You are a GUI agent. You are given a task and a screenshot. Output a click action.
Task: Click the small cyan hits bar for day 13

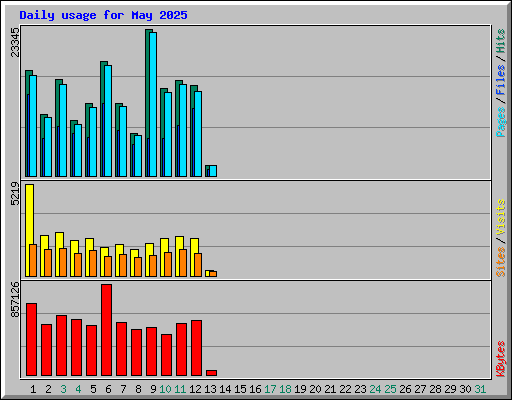[x=213, y=171]
